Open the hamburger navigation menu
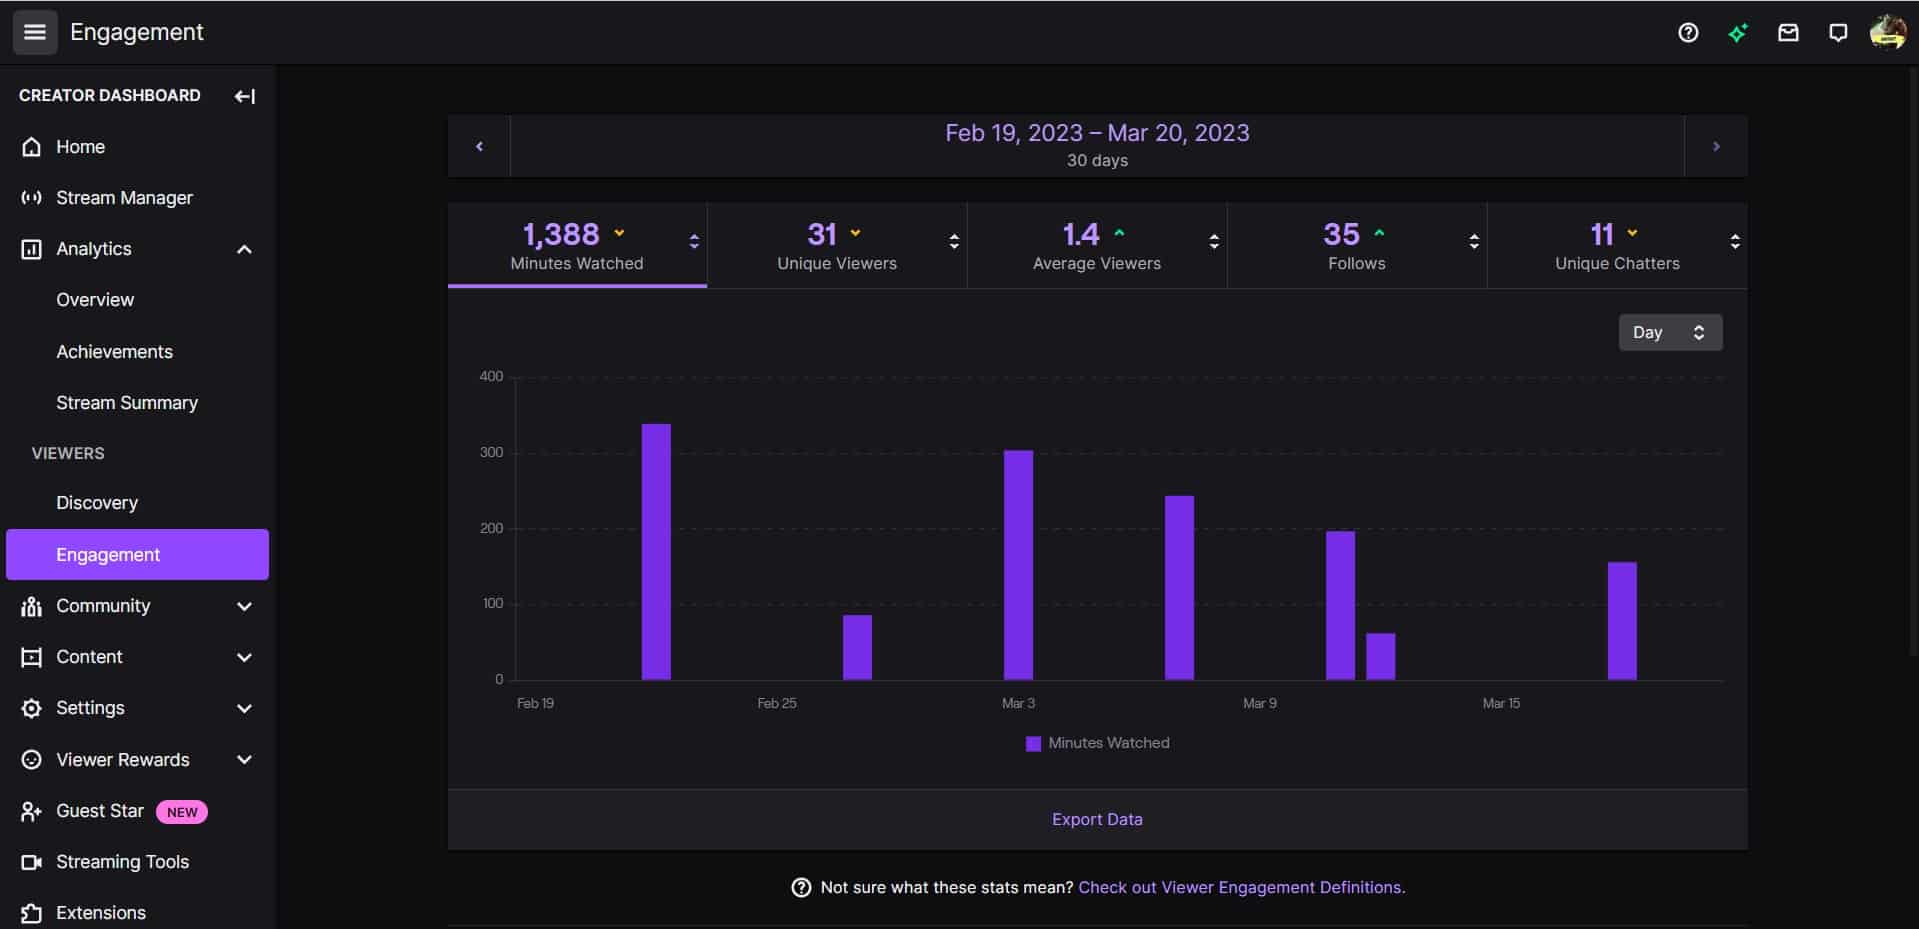This screenshot has height=929, width=1919. click(x=35, y=32)
